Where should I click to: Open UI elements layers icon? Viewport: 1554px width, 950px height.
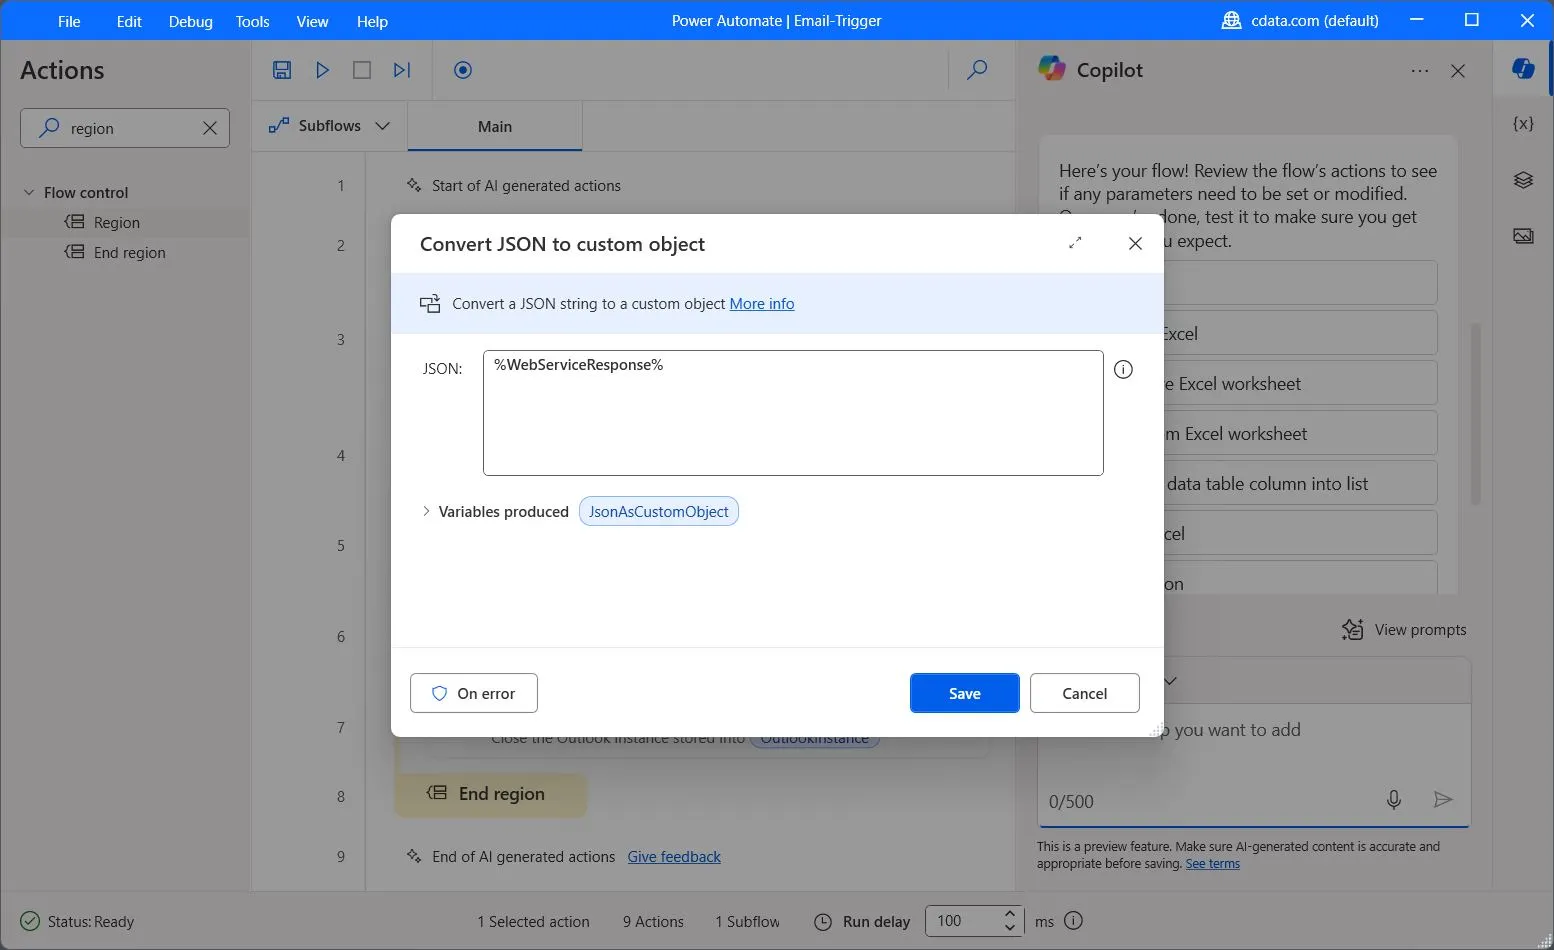tap(1523, 180)
